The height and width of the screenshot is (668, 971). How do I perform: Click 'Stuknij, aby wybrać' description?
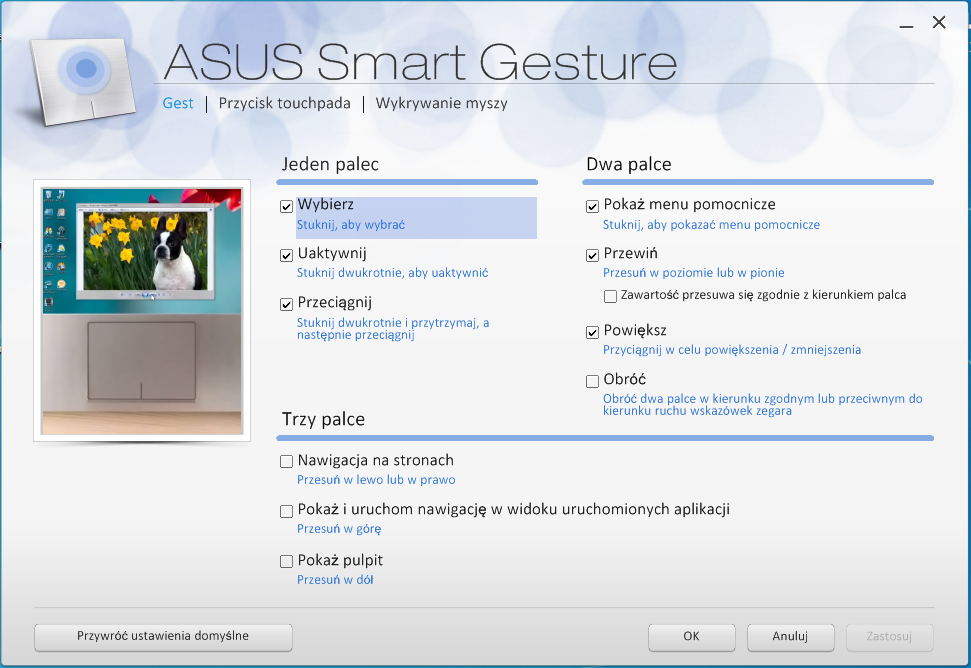[351, 225]
